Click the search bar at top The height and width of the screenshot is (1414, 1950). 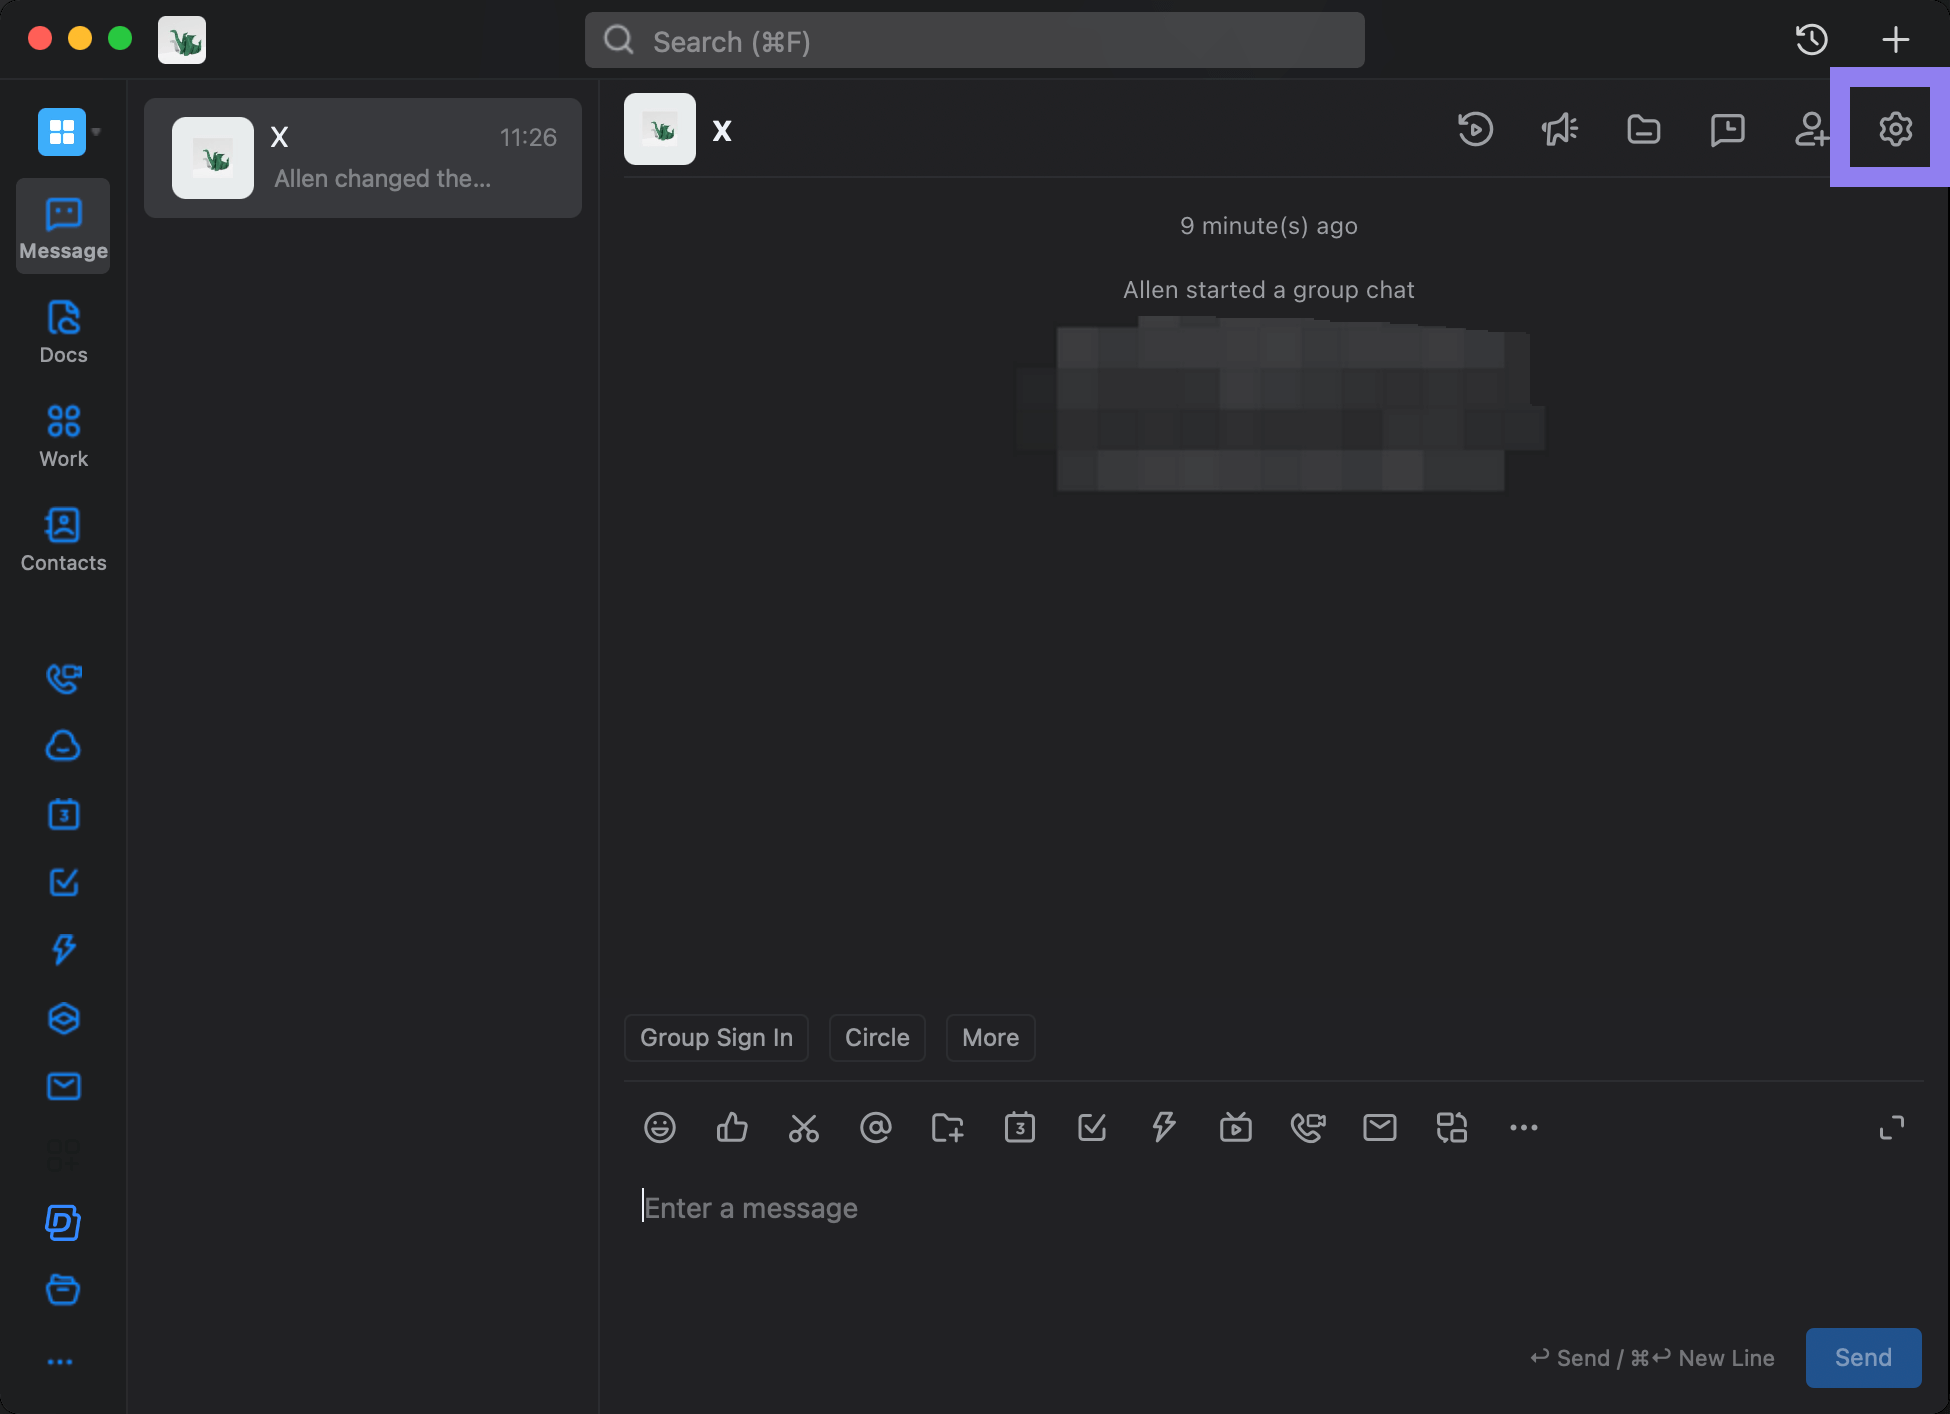[x=973, y=41]
